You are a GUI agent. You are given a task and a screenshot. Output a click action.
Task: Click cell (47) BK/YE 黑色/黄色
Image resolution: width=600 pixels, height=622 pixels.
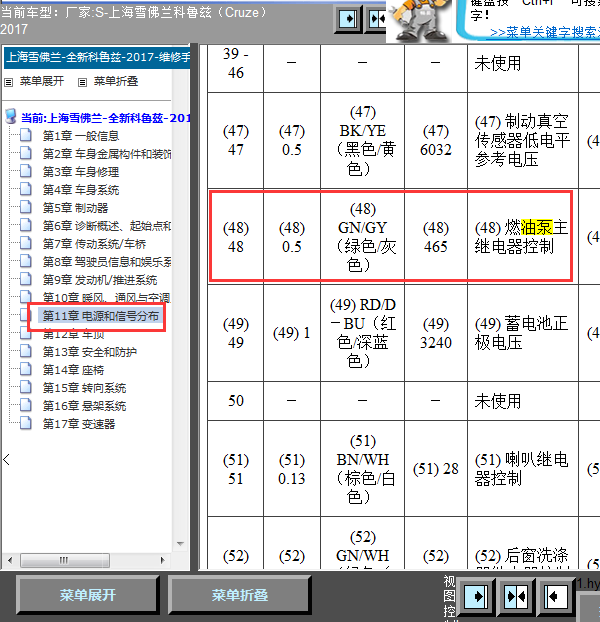coord(362,141)
